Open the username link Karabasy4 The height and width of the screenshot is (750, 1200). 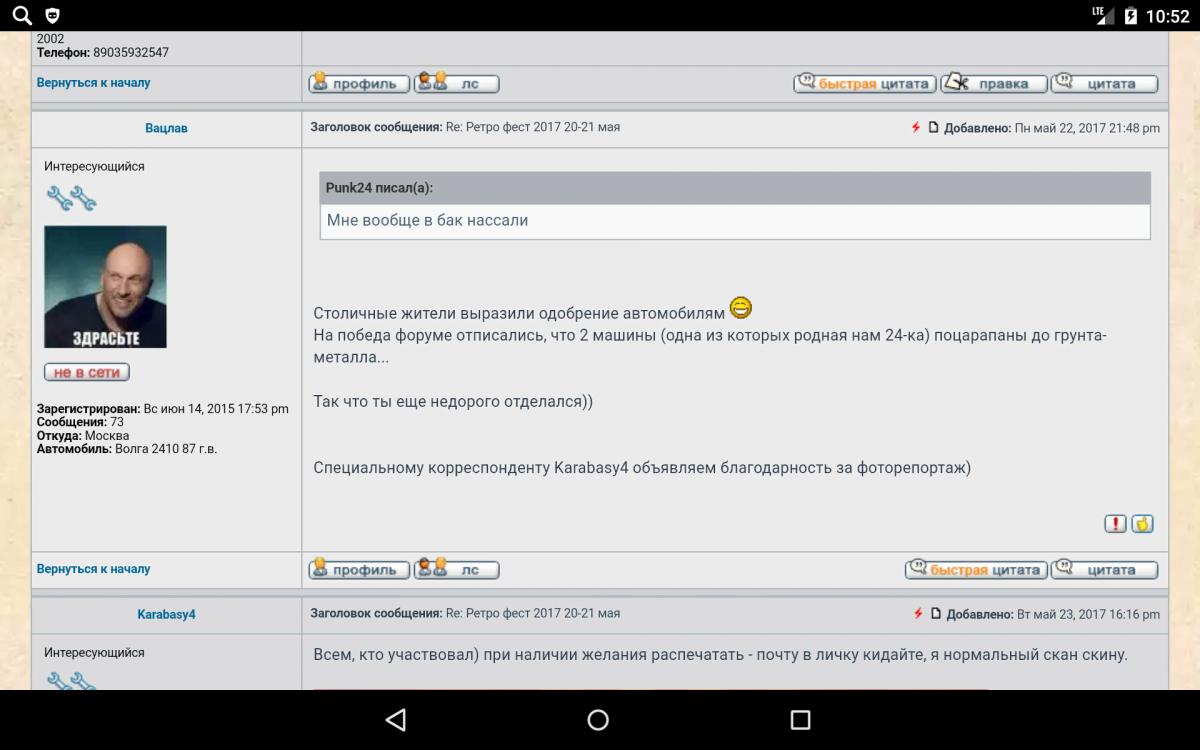[166, 615]
